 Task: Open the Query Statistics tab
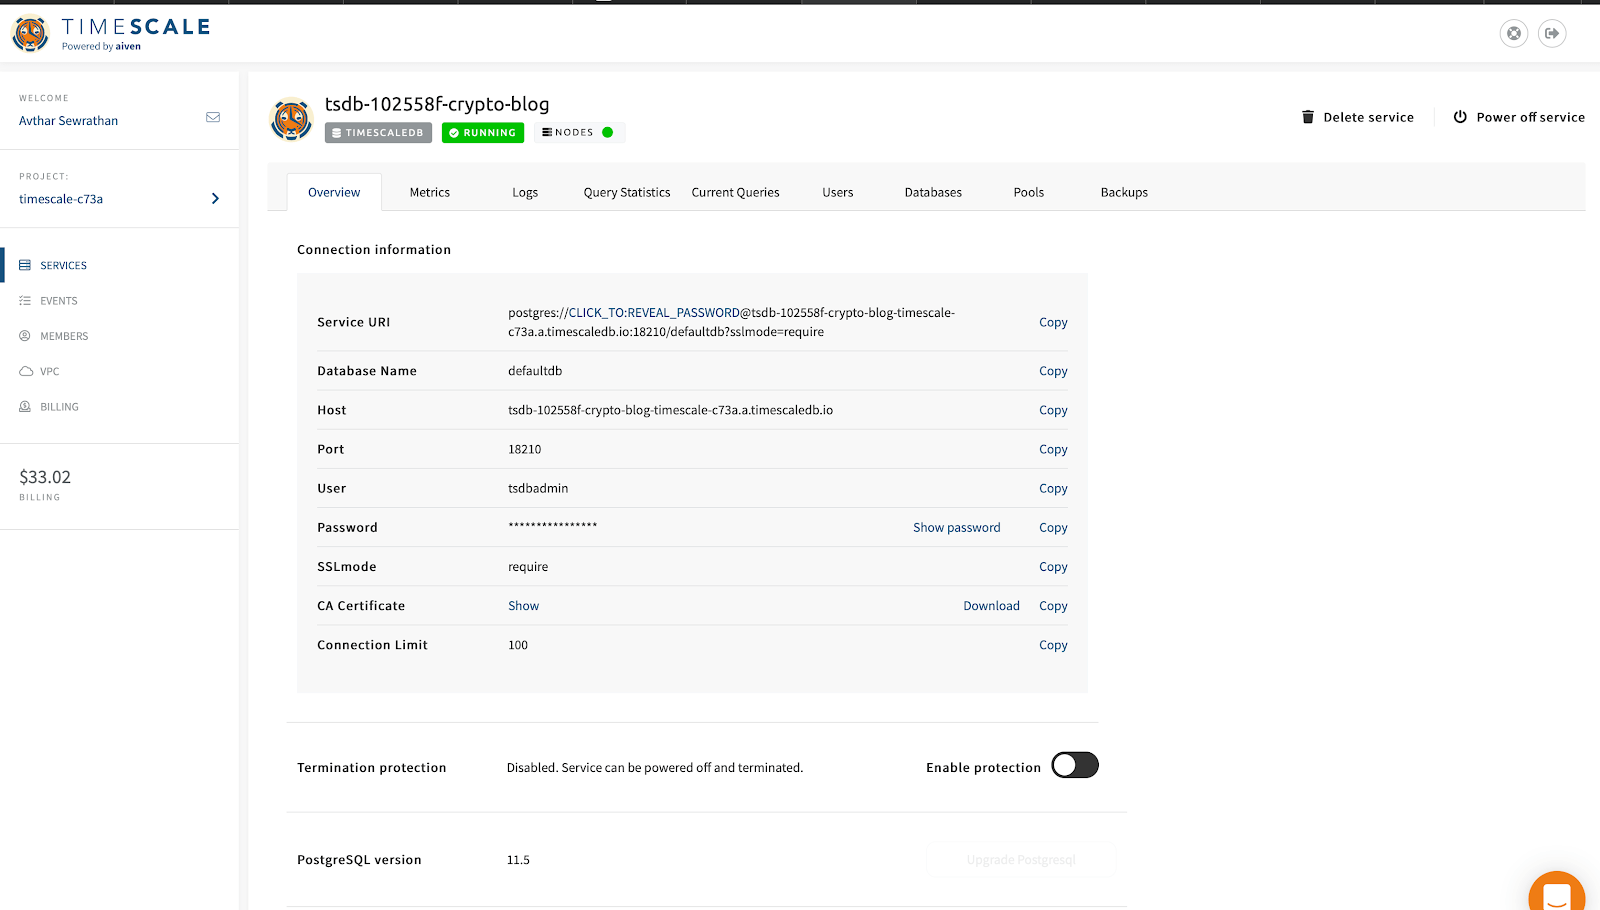627,193
